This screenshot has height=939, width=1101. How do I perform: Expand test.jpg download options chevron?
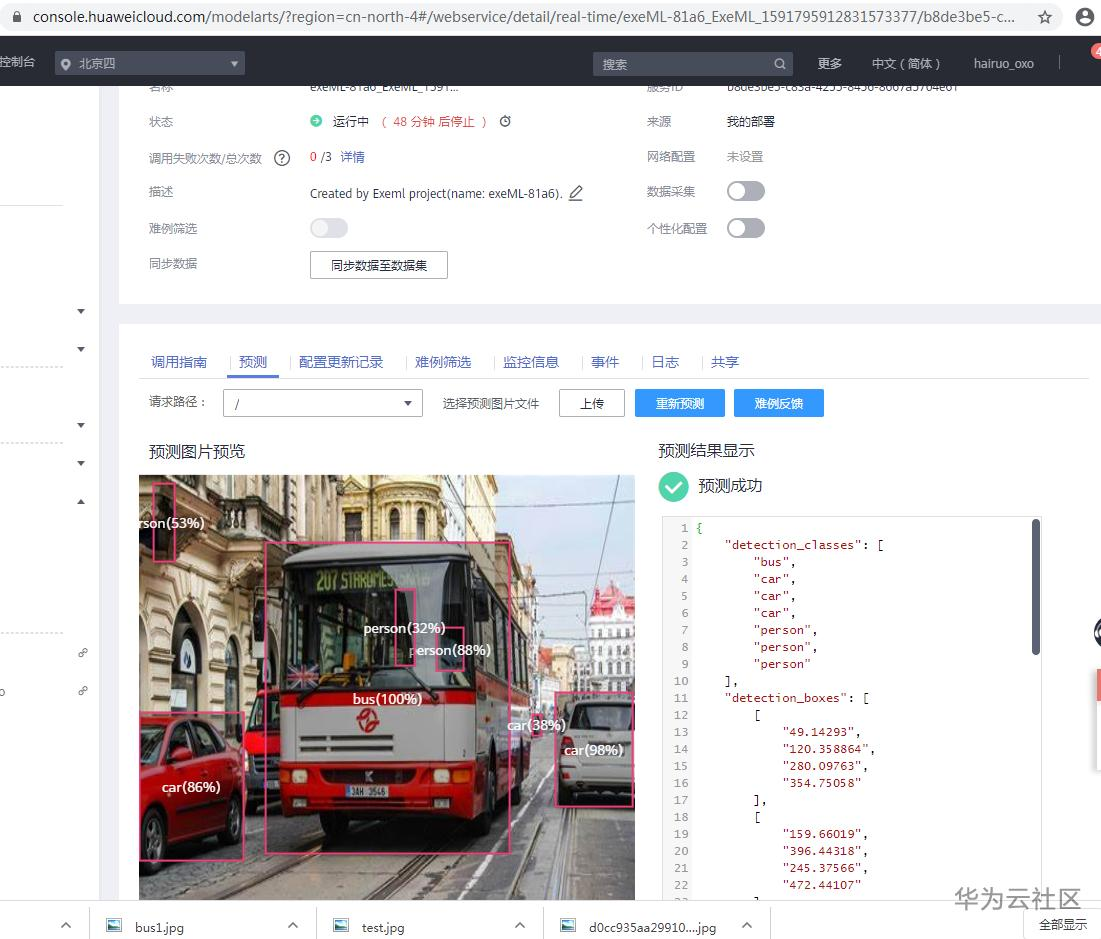tap(520, 926)
